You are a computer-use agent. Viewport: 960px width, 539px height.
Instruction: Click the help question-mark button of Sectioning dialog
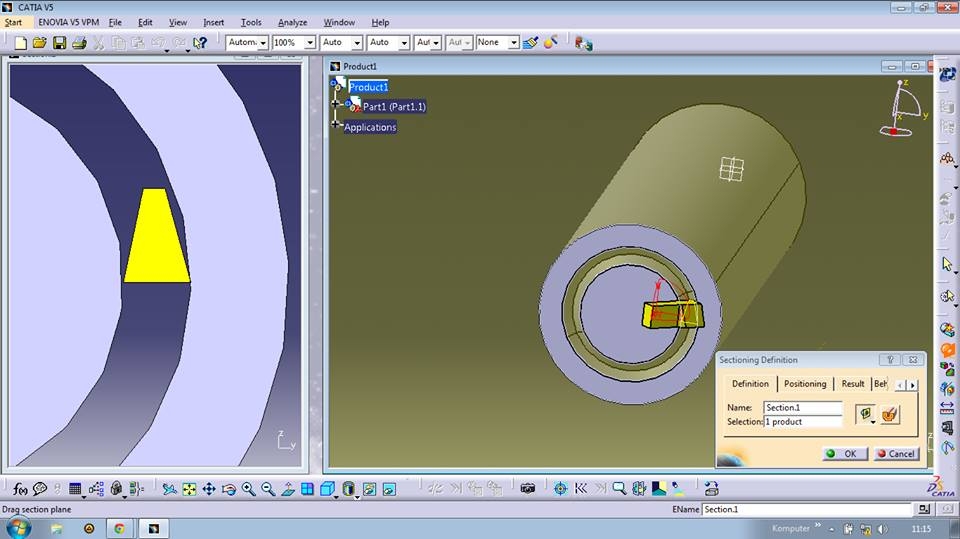tap(890, 360)
